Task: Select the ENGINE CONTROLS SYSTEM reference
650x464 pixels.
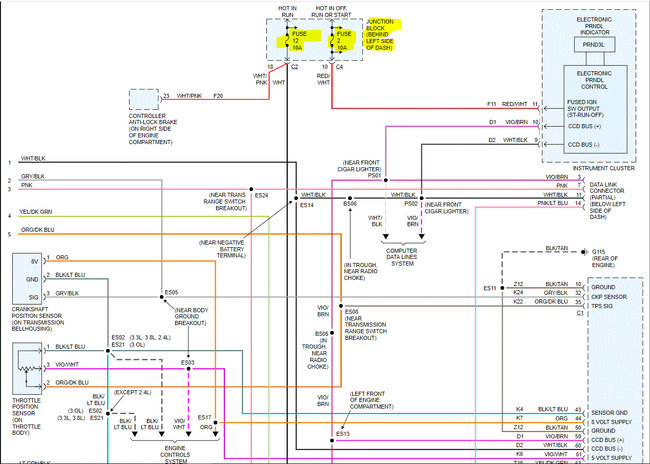Action: [x=175, y=454]
